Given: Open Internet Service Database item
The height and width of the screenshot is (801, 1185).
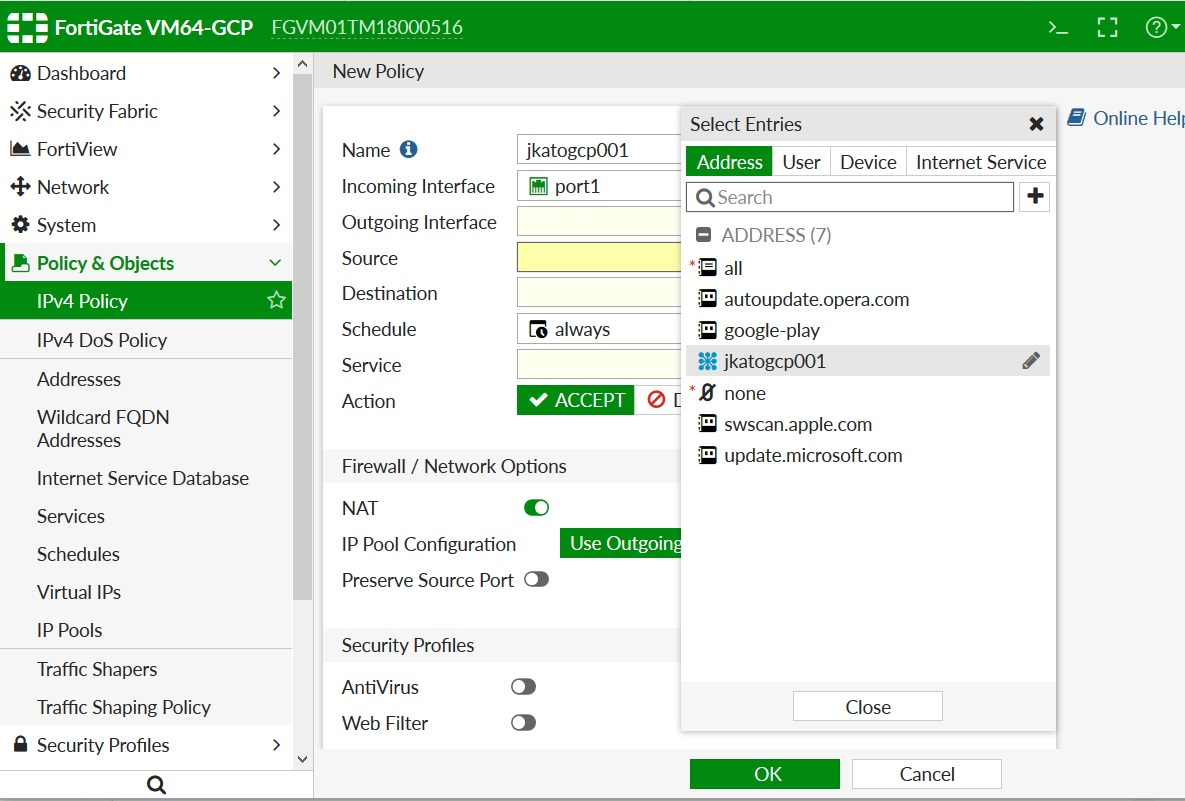Looking at the screenshot, I should point(146,478).
